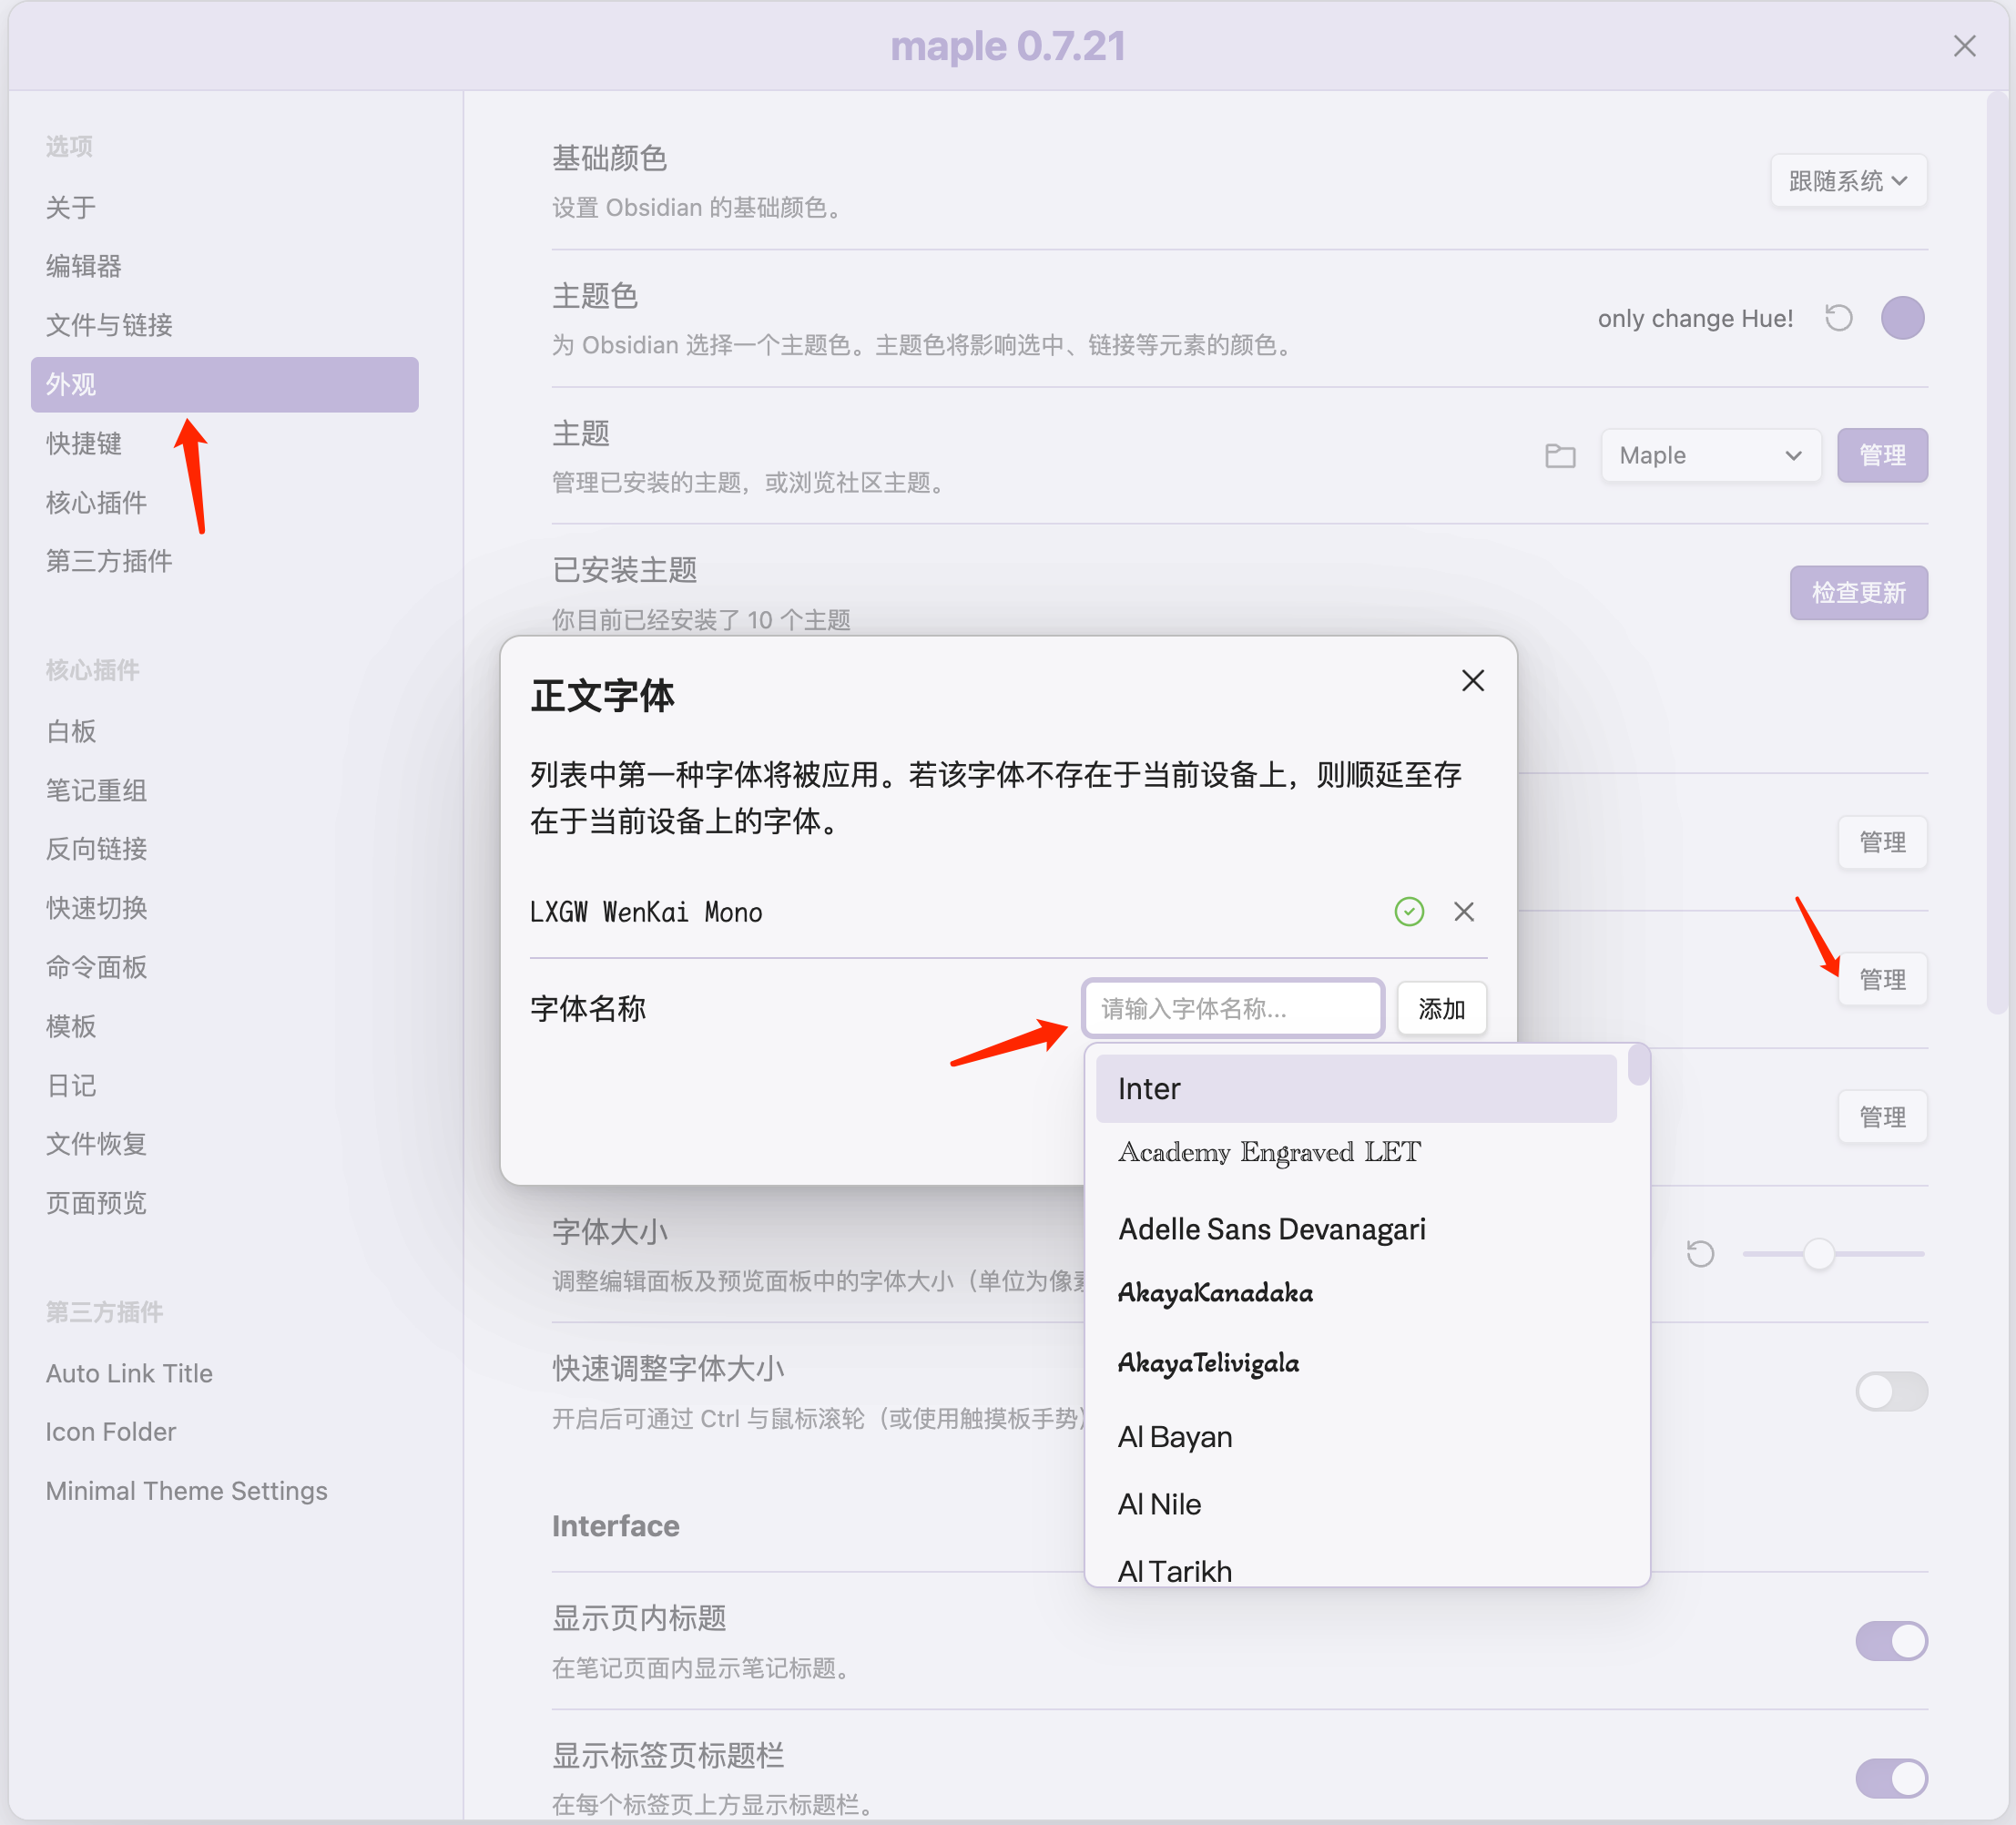The height and width of the screenshot is (1825, 2016).
Task: Open 核心插件 settings tab under 选项
Action: point(225,502)
